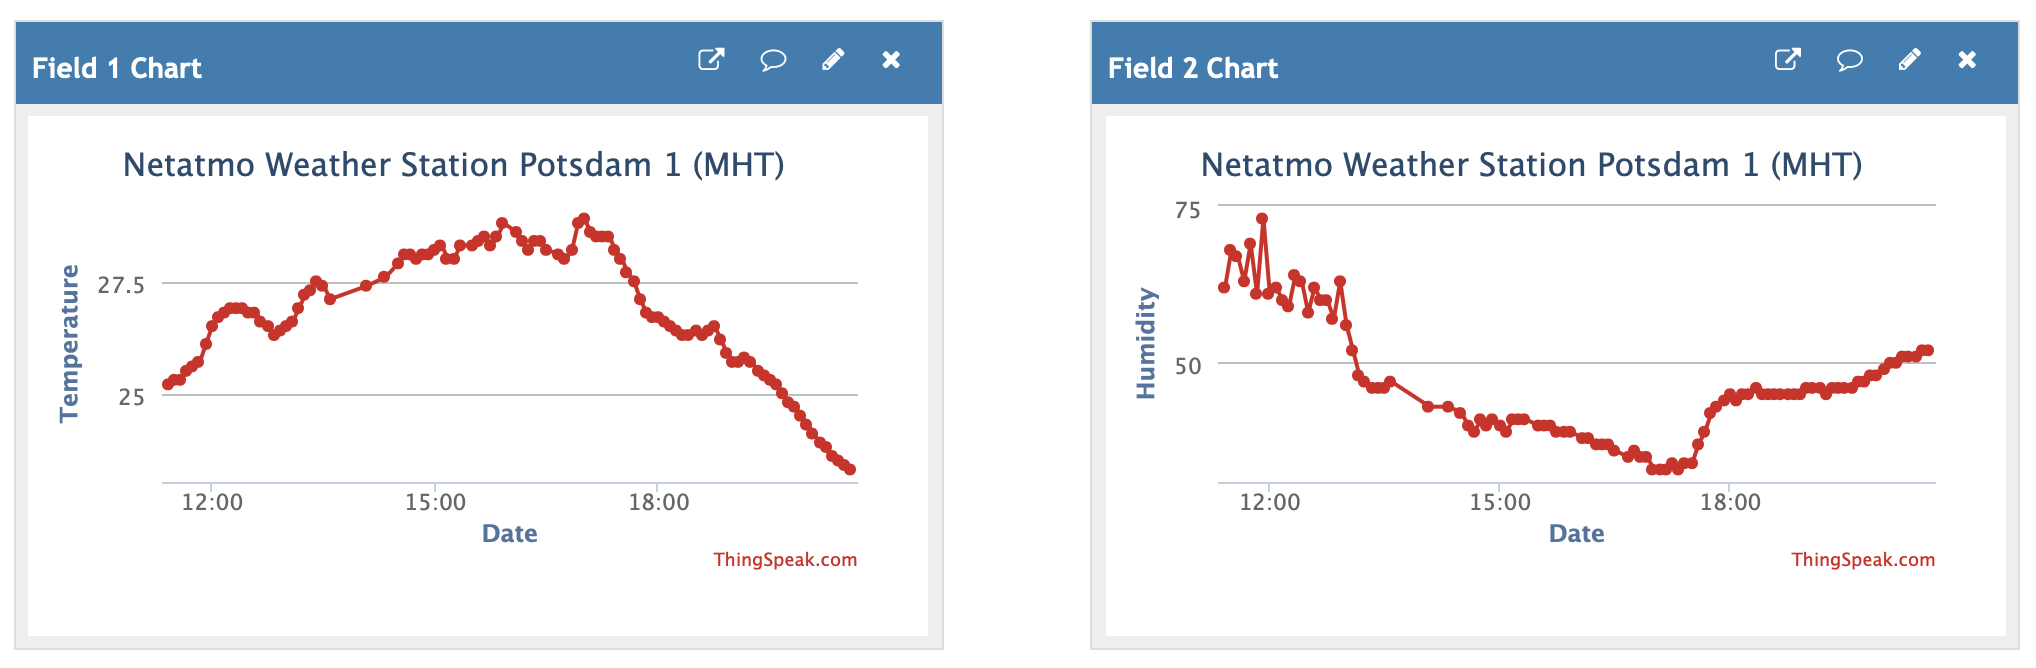This screenshot has width=2036, height=668.
Task: Open Field 2 Chart in new window
Action: coord(1787,60)
